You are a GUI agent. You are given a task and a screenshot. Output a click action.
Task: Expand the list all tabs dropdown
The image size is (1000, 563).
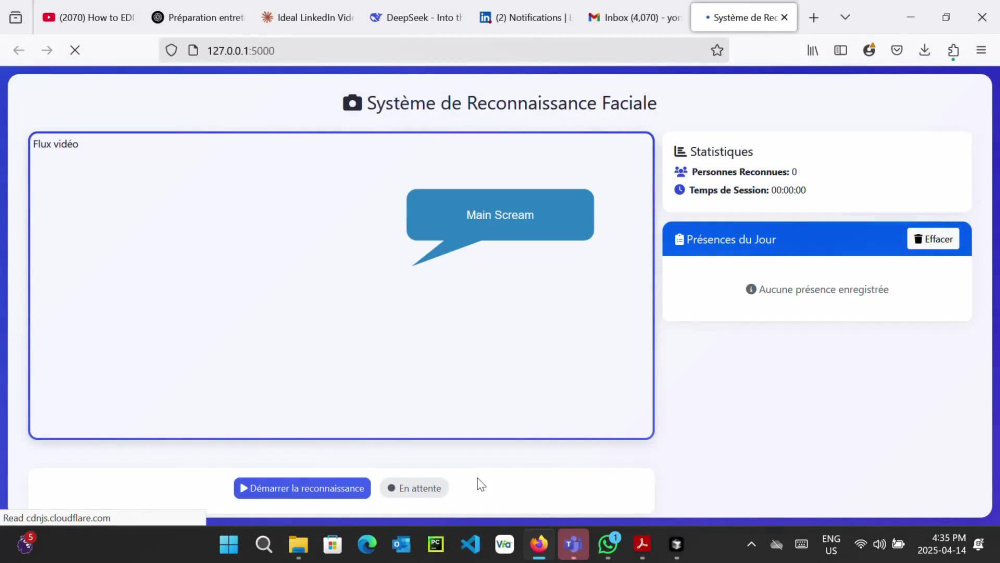tap(845, 17)
